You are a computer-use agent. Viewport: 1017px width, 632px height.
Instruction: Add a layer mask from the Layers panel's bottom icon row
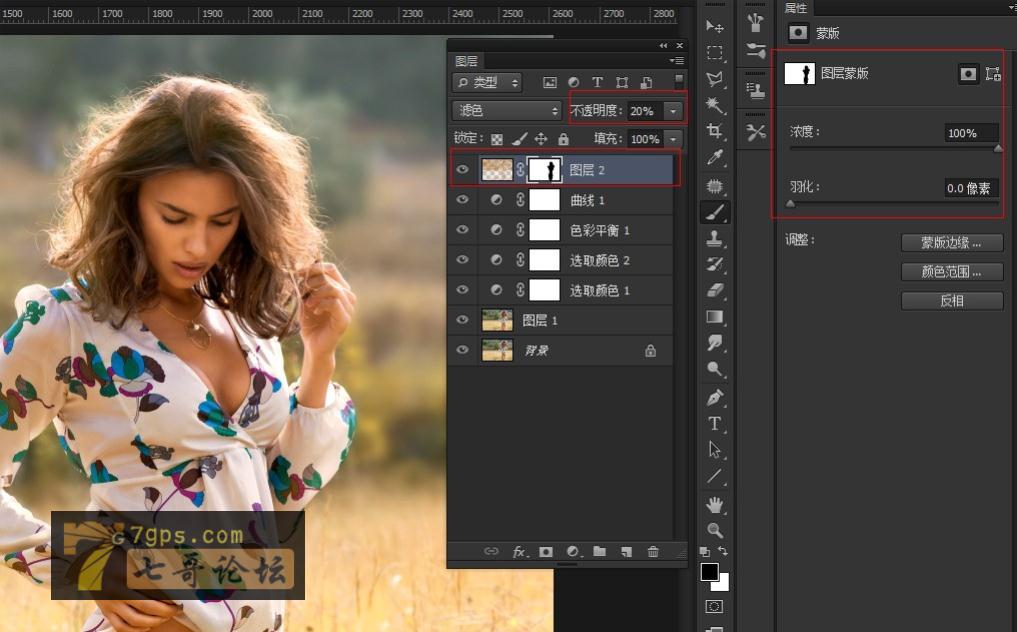point(546,552)
